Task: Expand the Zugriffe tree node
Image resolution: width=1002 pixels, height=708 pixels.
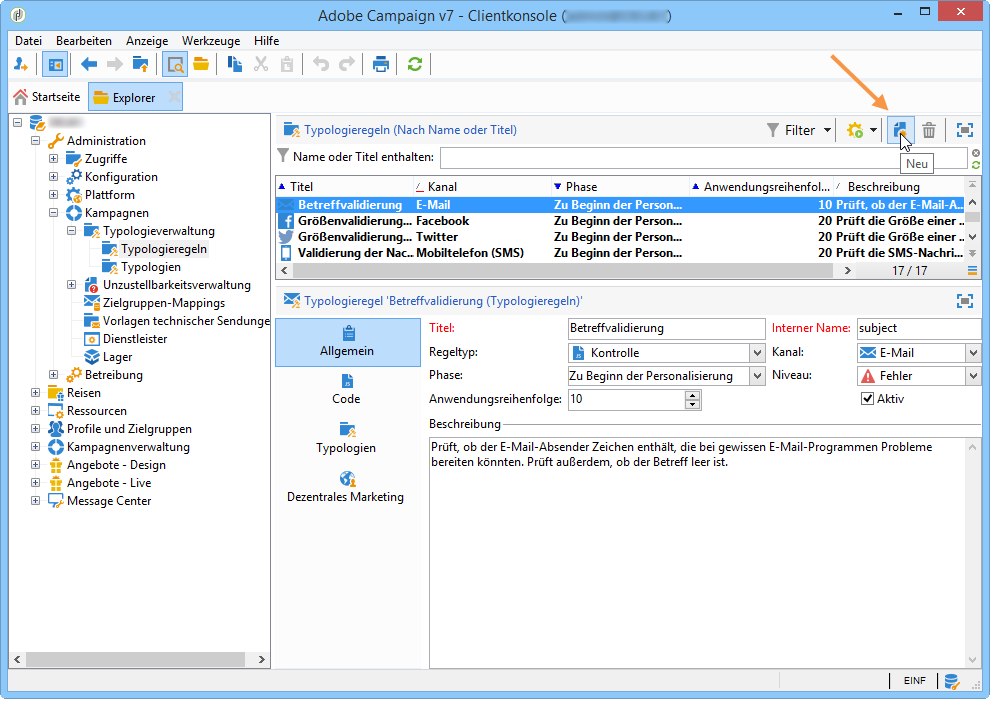Action: pos(54,158)
